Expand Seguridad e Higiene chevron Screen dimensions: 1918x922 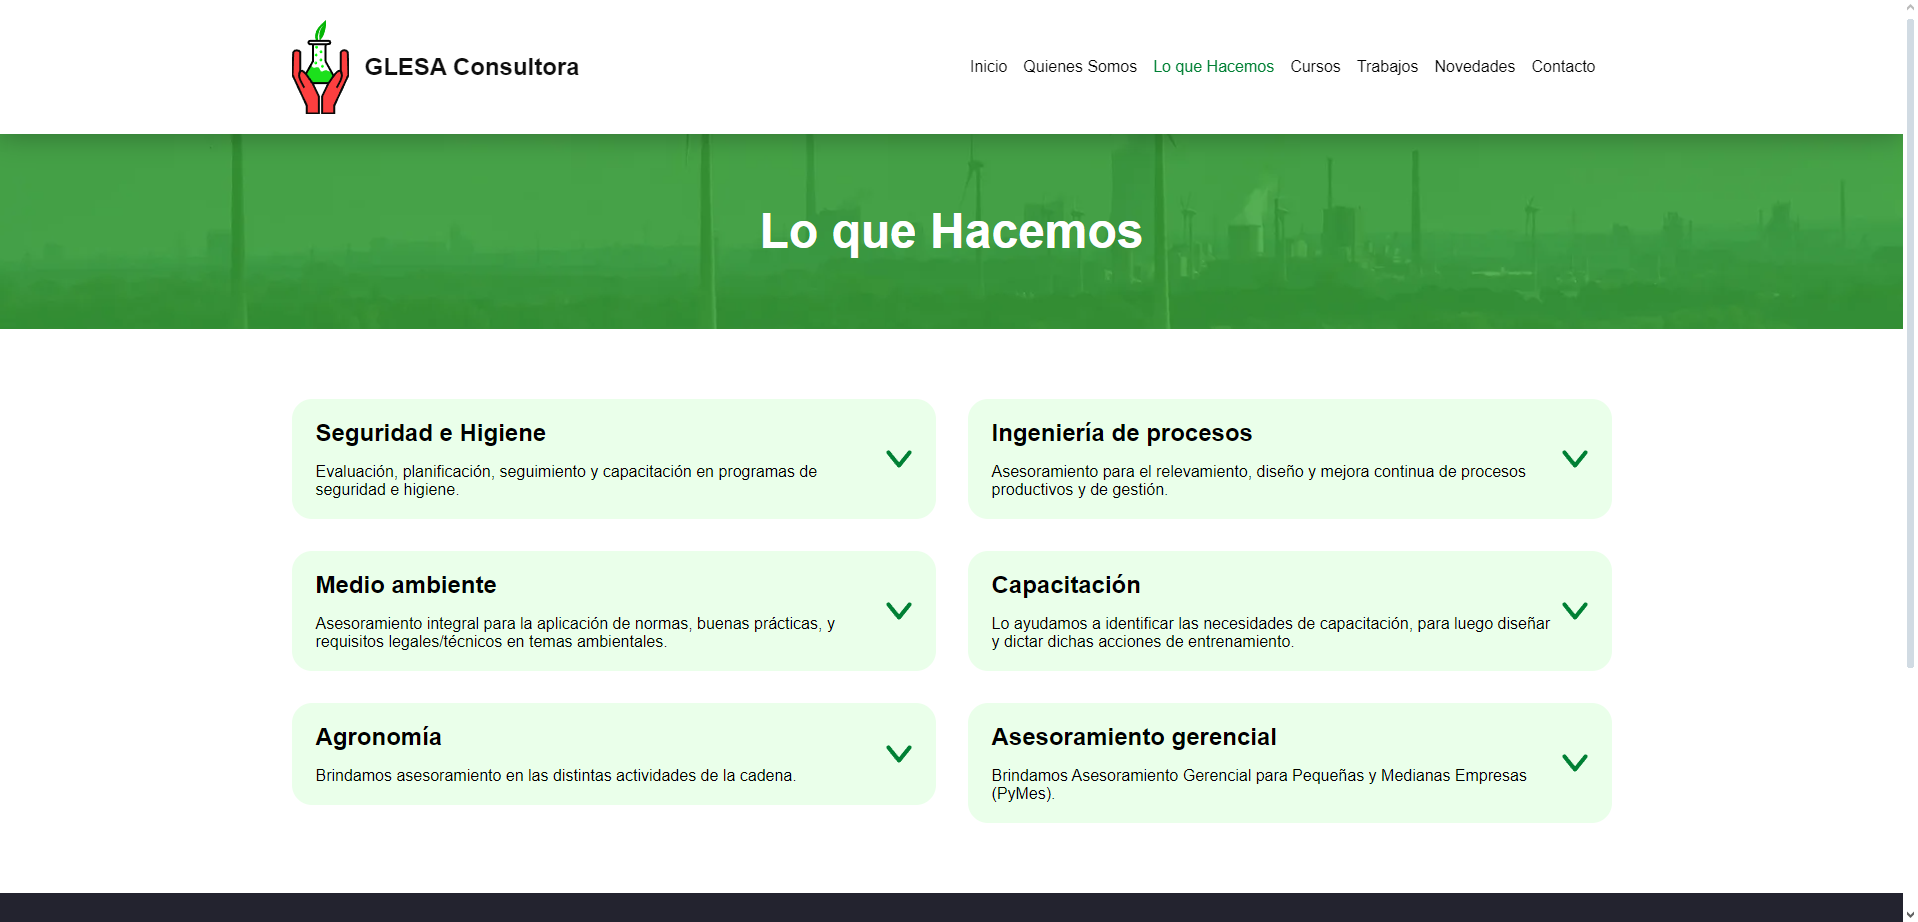[898, 459]
